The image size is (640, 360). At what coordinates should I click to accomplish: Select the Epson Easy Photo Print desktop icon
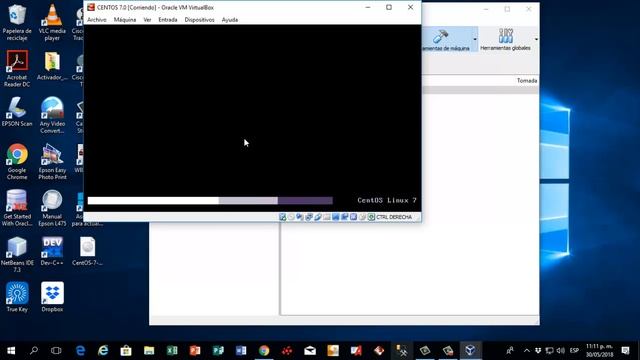52,162
